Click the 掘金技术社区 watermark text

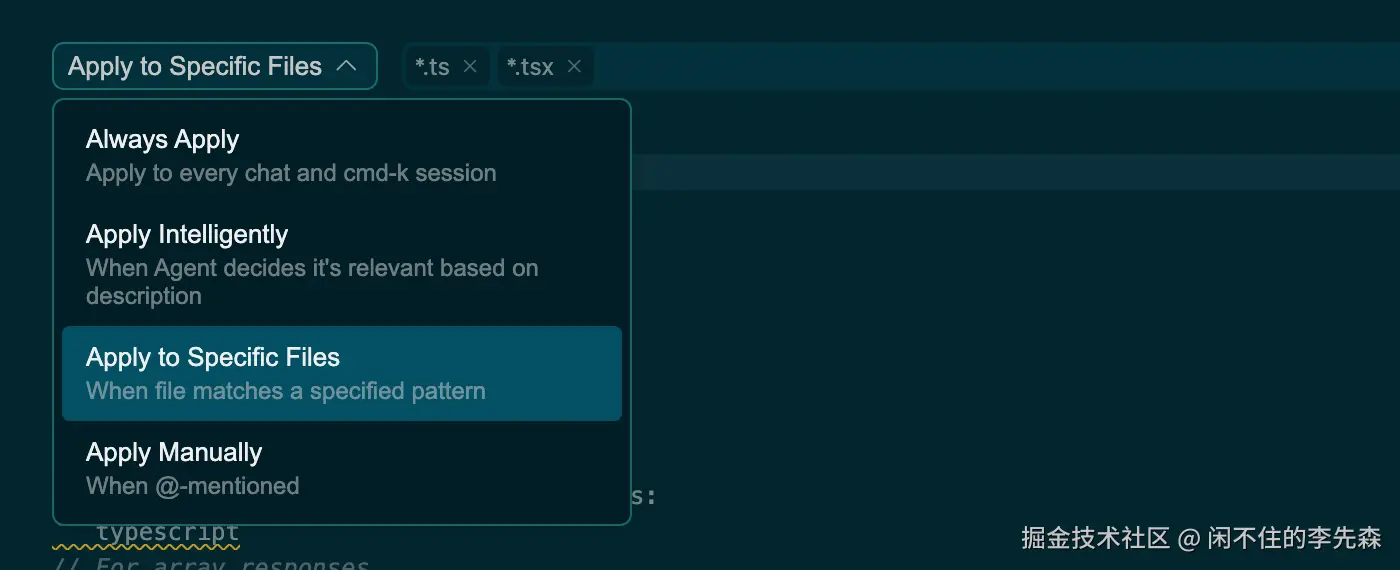tap(1095, 538)
